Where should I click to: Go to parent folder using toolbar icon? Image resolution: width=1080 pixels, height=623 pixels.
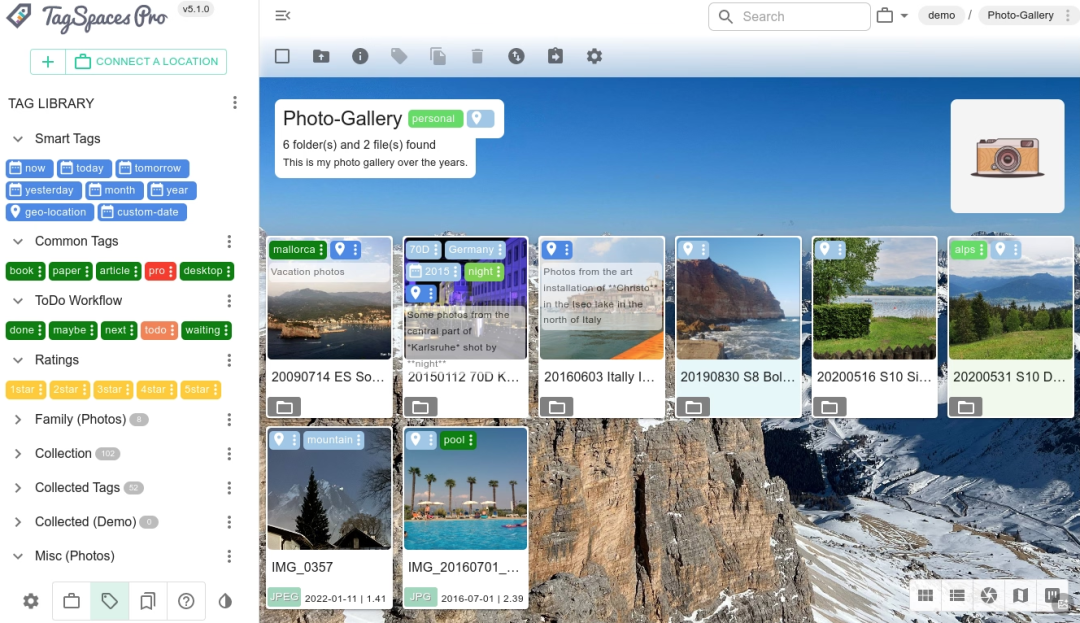321,56
